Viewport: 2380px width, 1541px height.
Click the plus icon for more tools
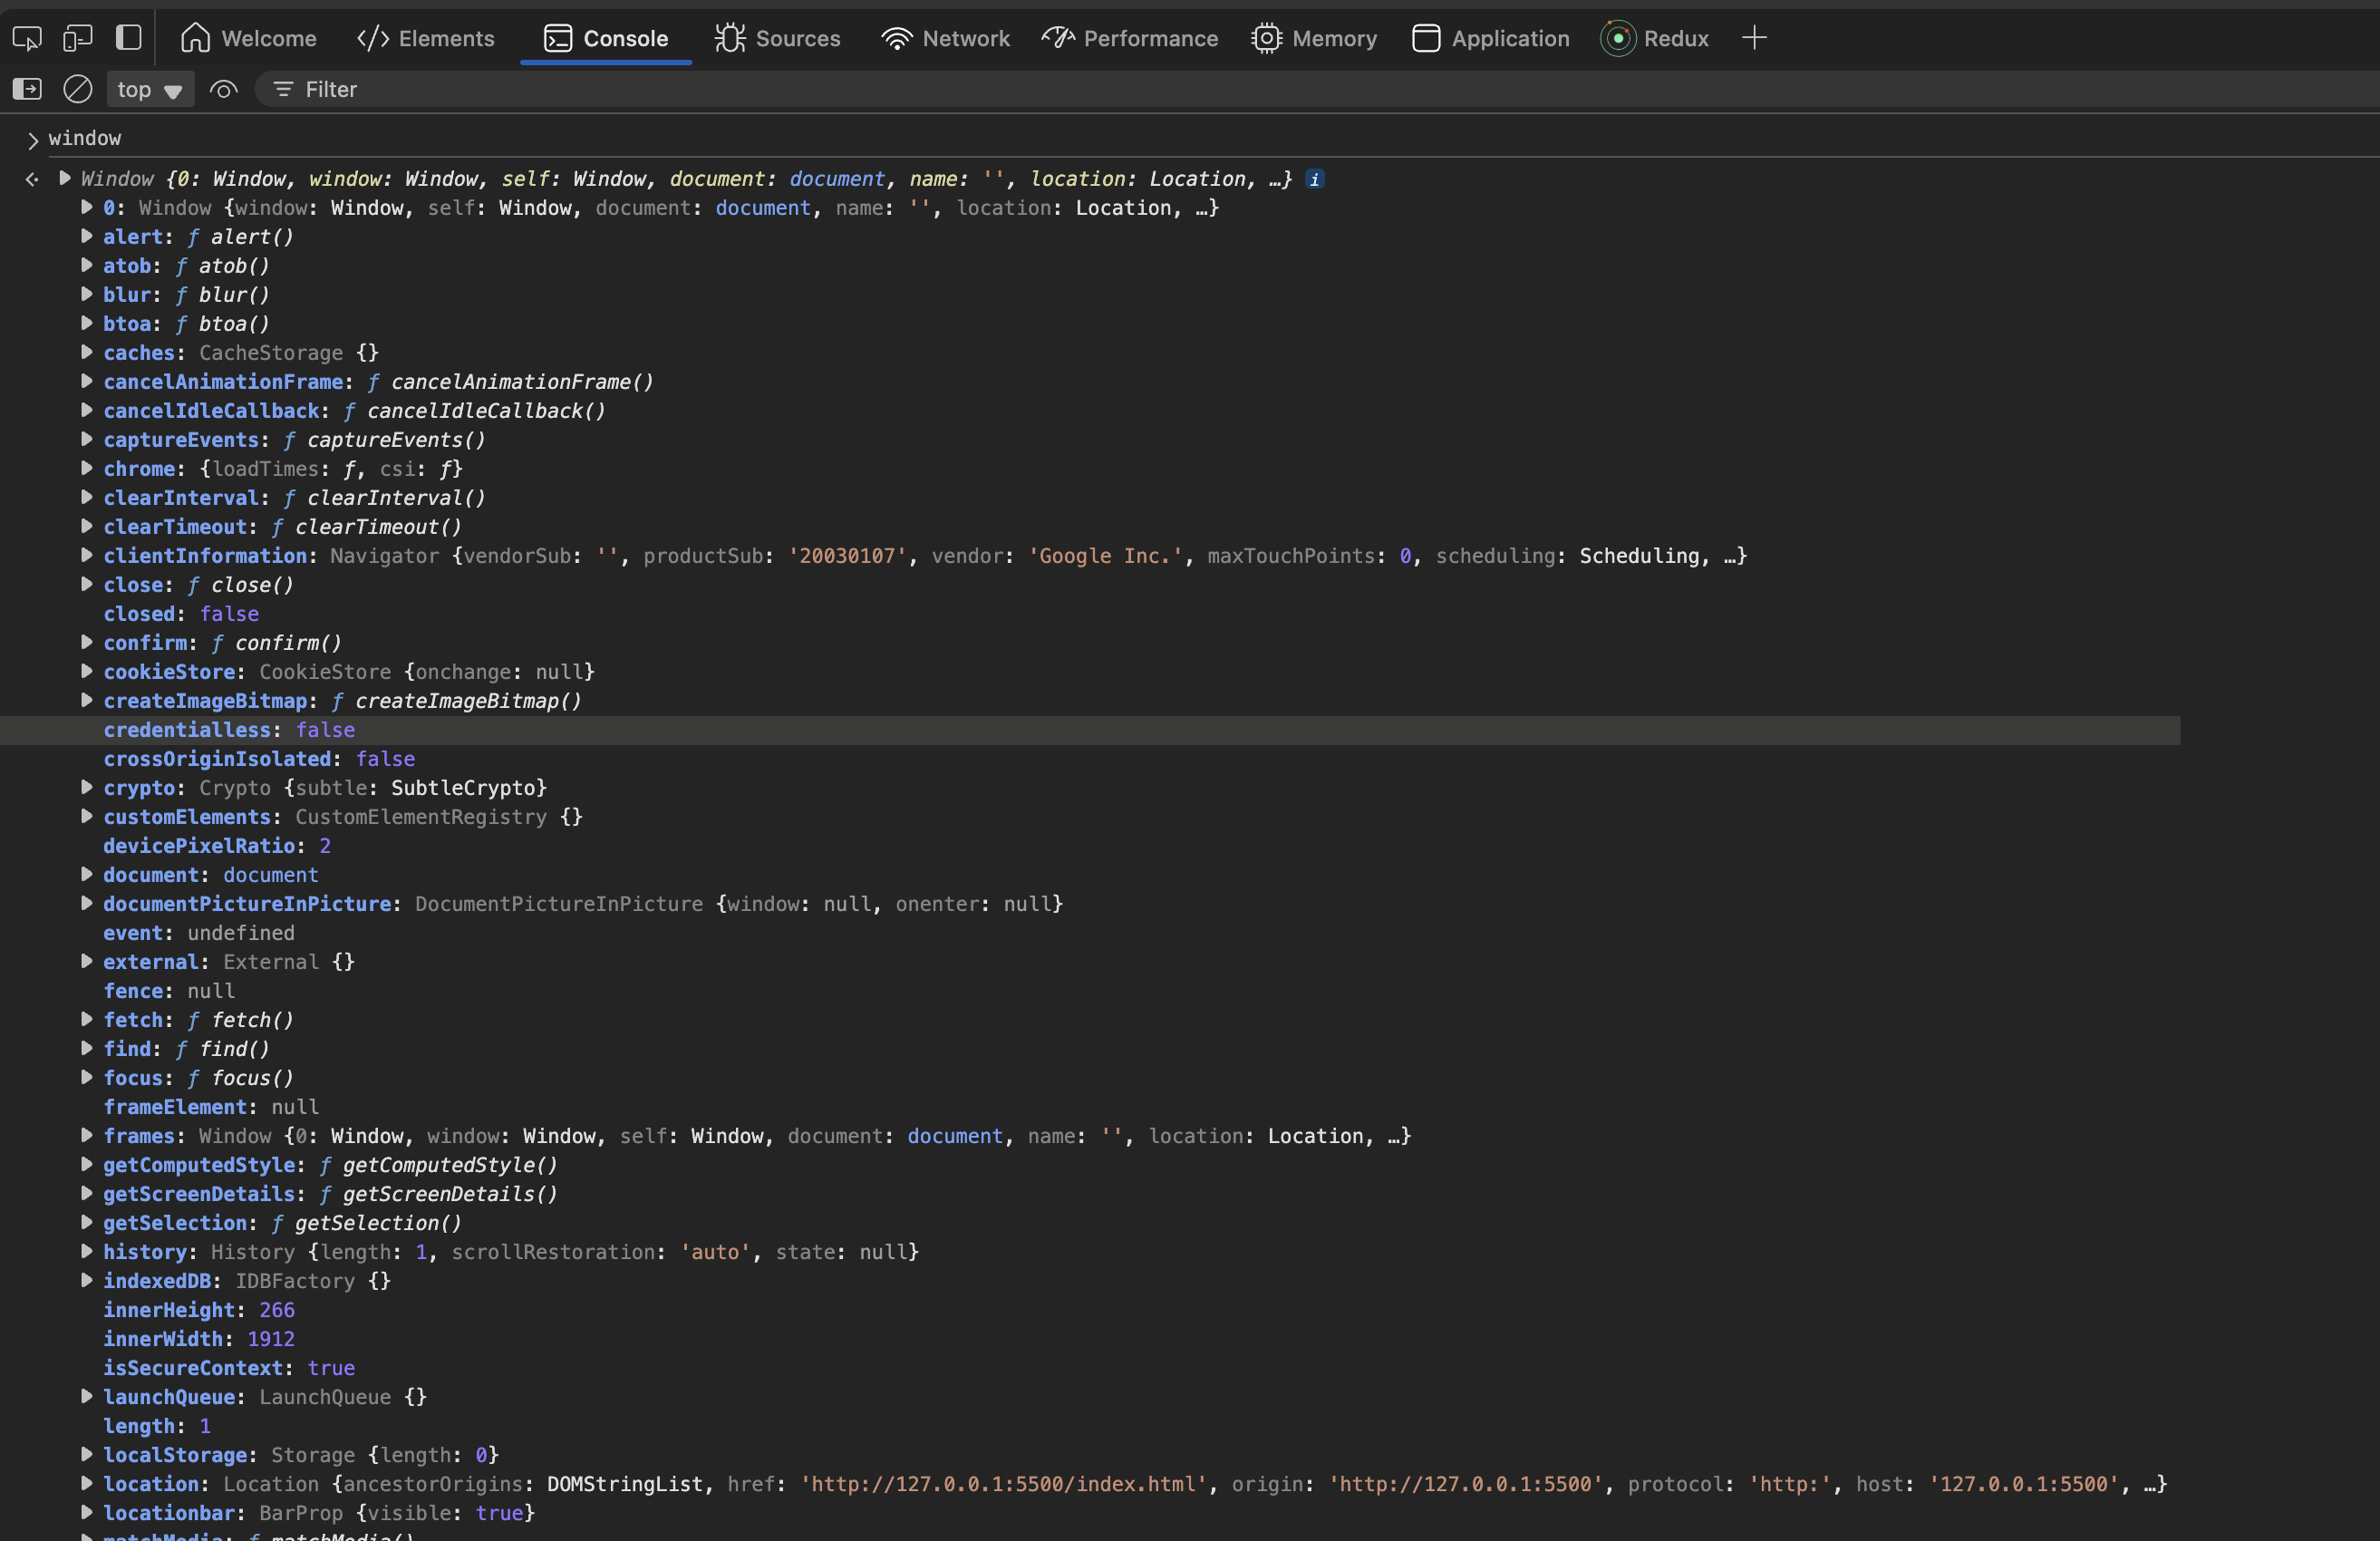(1754, 38)
